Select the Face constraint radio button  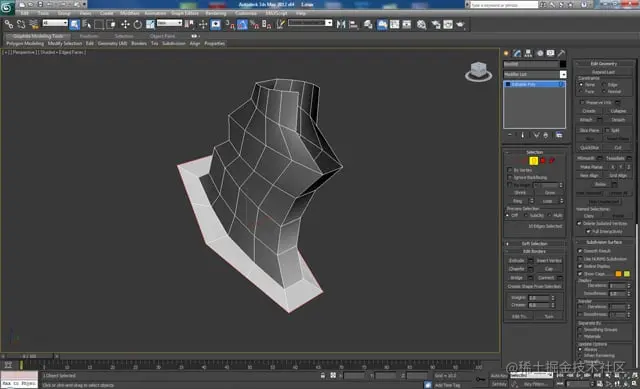point(581,91)
